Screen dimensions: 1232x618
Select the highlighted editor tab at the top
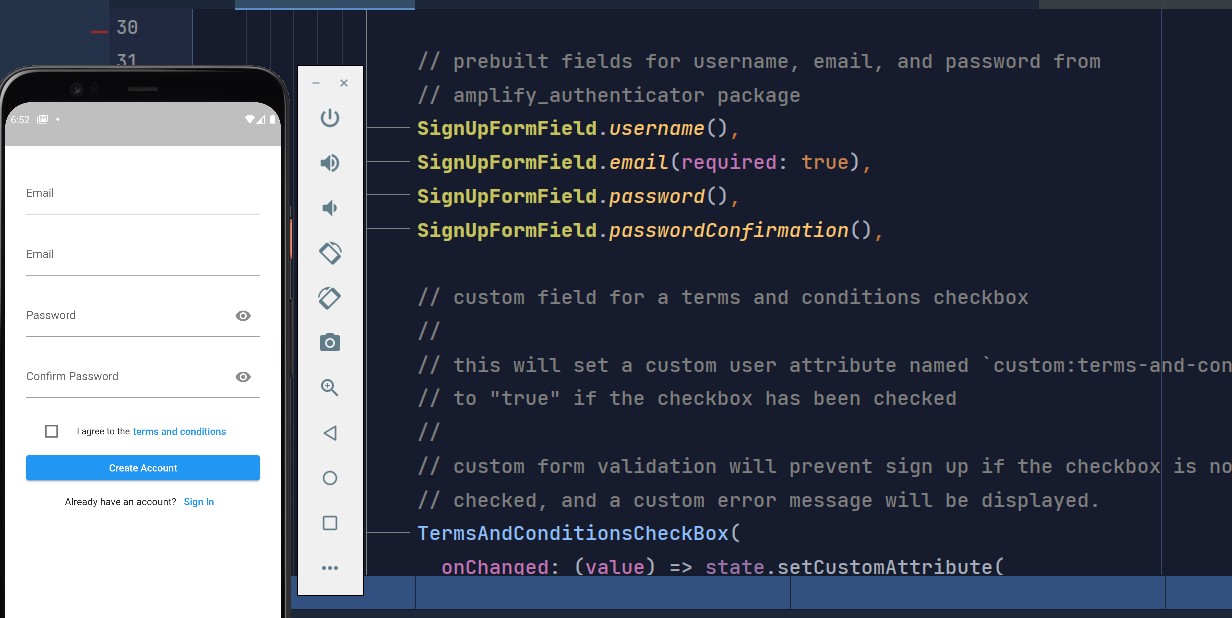[x=324, y=4]
